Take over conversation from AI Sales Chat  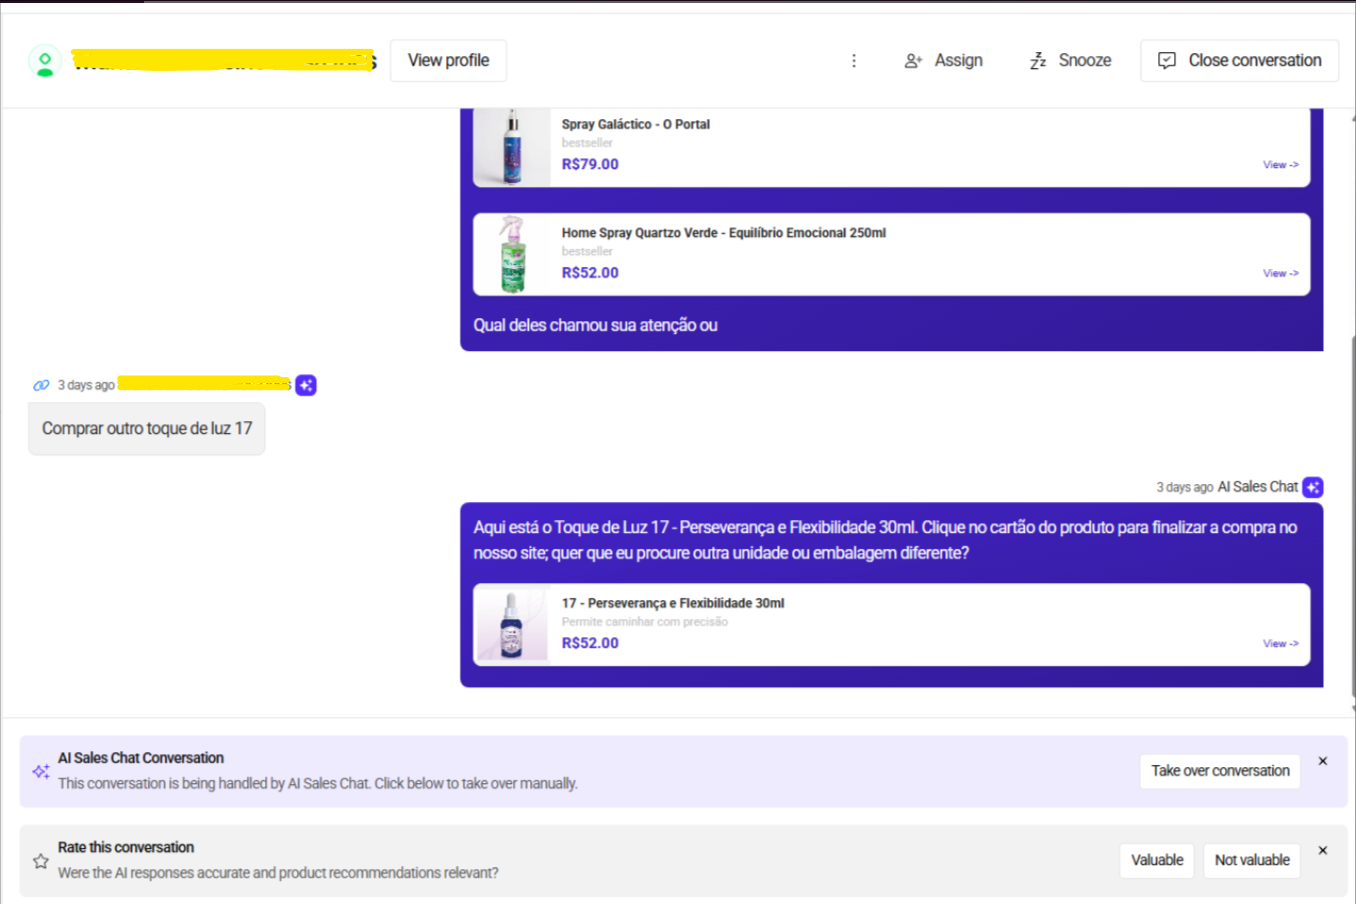click(x=1219, y=771)
